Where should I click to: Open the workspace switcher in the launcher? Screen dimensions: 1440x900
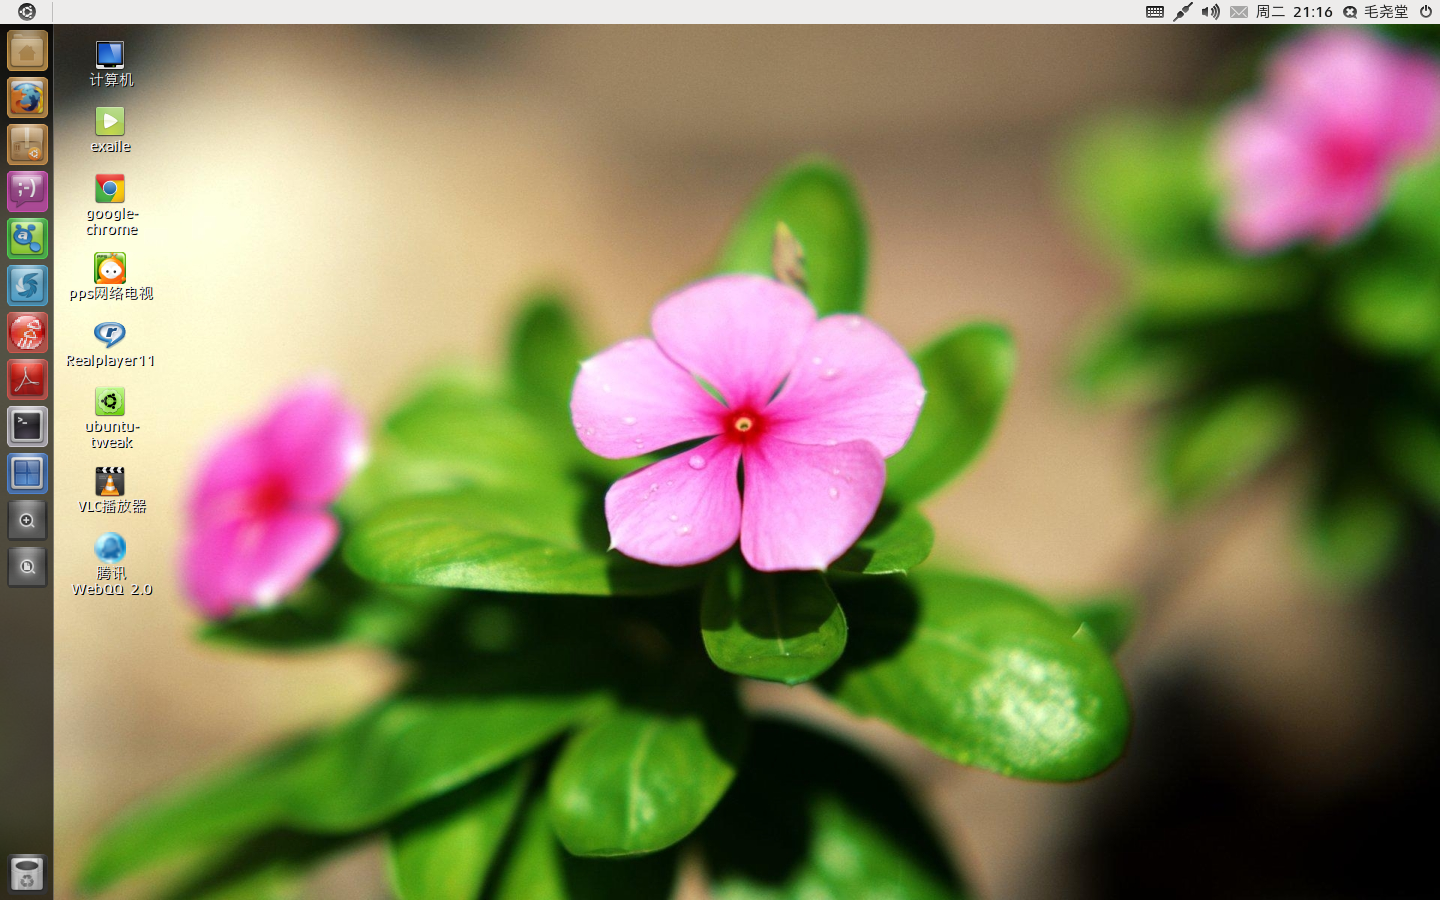27,474
